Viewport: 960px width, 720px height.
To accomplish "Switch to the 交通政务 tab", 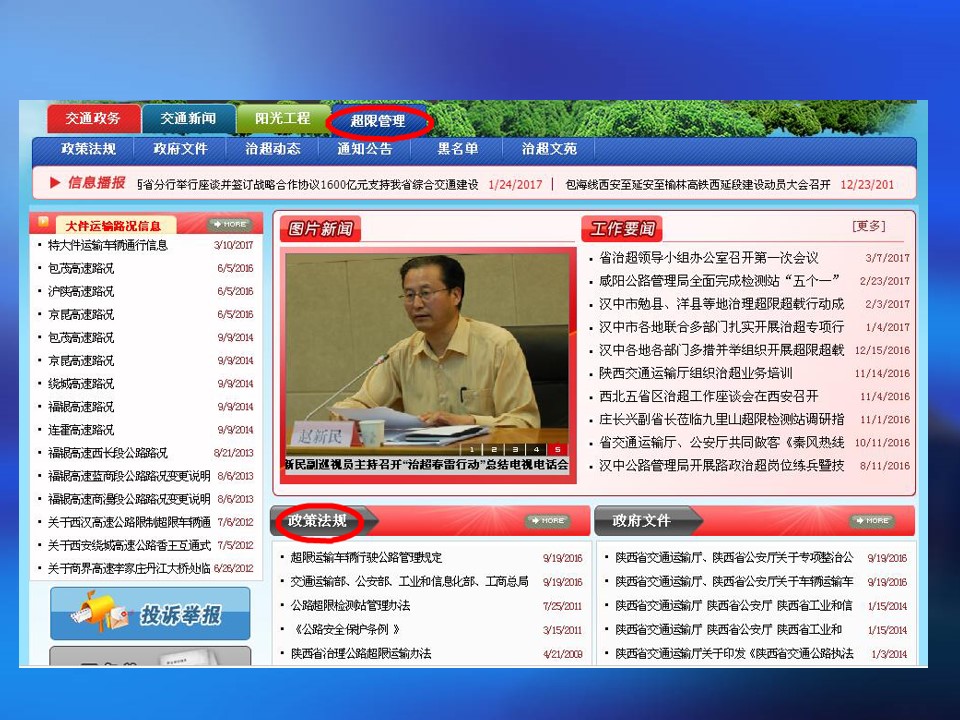I will tap(93, 119).
